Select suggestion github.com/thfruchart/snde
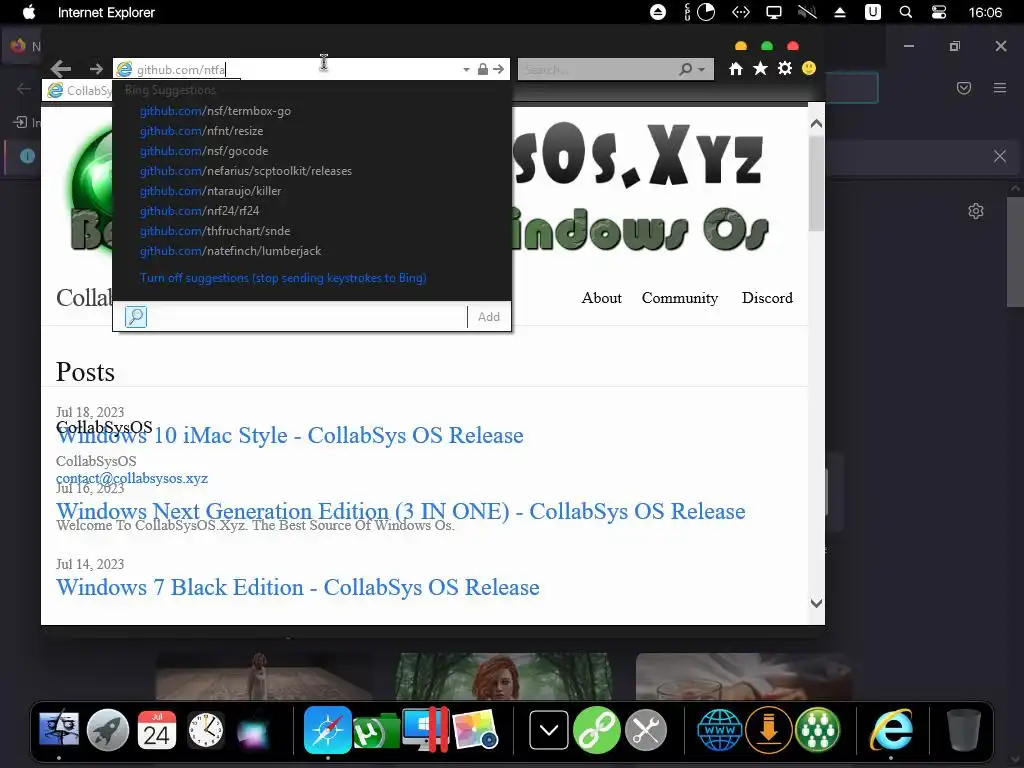The image size is (1024, 768). point(215,231)
